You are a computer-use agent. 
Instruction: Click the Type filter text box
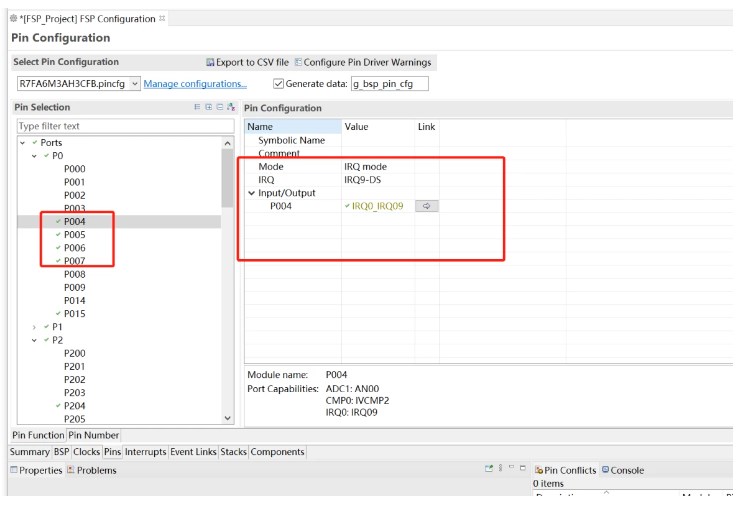(126, 126)
